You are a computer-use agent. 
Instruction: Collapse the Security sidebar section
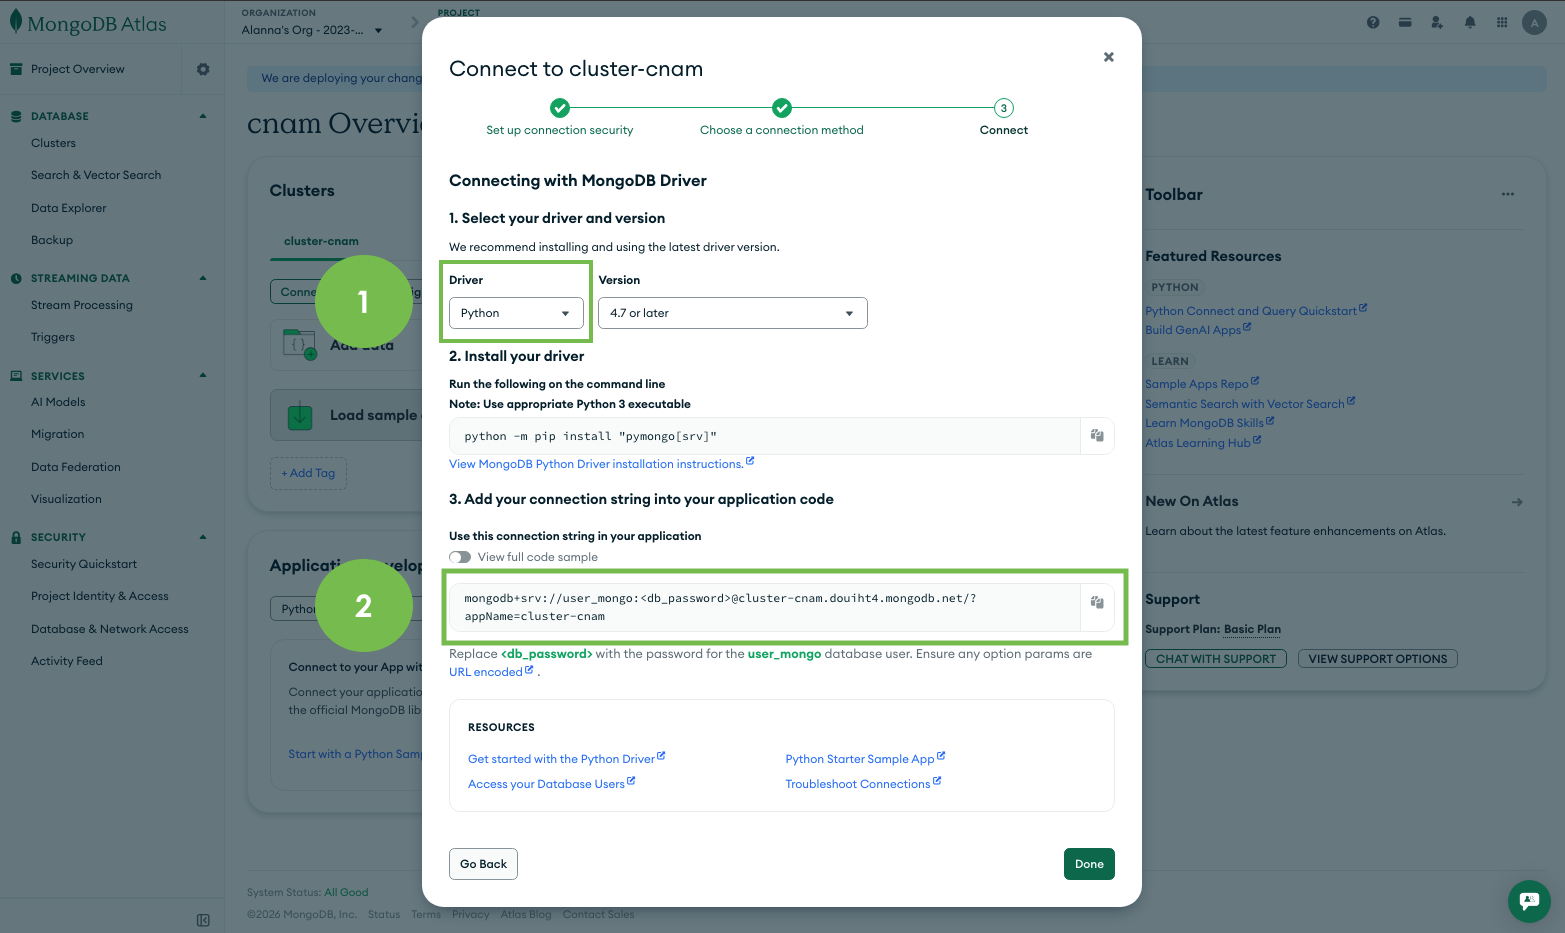[x=203, y=537]
